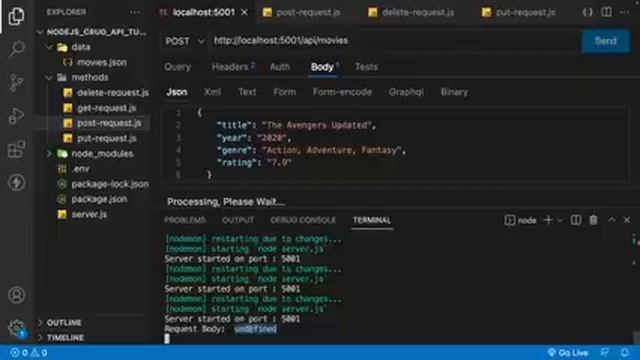Switch to the OUTPUT panel tab

pyautogui.click(x=238, y=220)
